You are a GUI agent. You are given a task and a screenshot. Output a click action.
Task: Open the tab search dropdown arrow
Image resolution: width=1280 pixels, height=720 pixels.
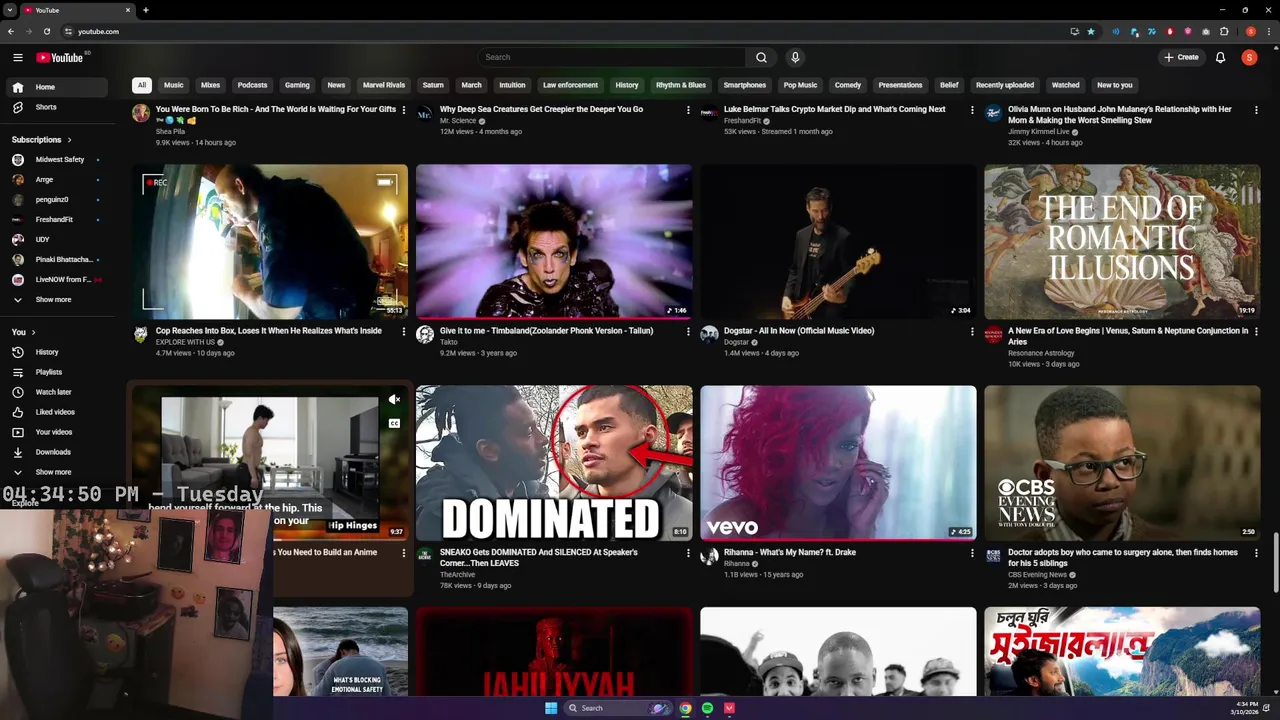pyautogui.click(x=10, y=10)
